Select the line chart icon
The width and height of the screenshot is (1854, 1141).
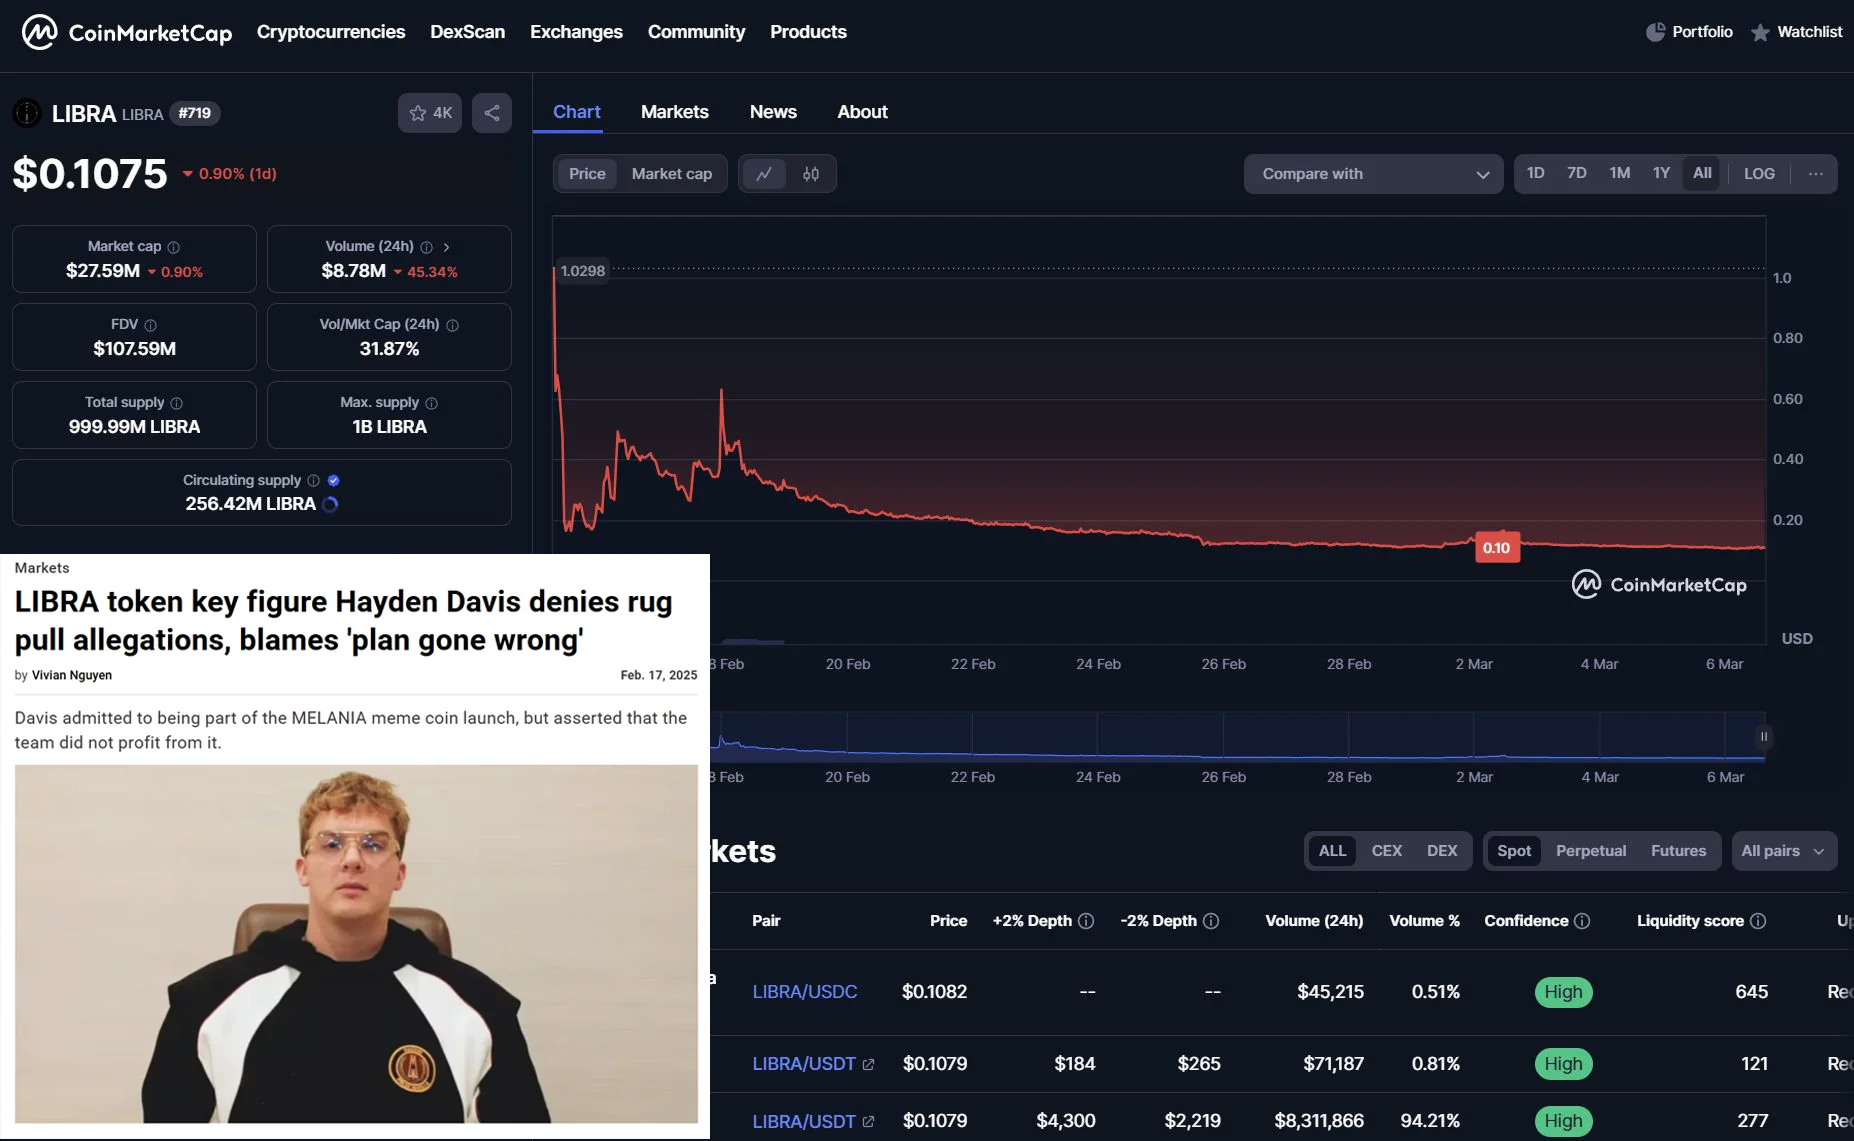pyautogui.click(x=764, y=173)
